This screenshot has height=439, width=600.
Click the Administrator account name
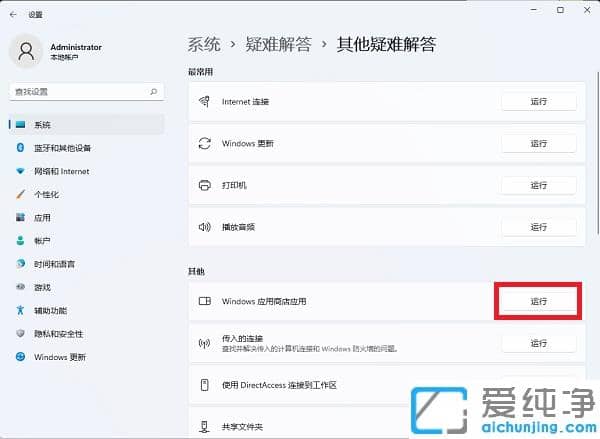[76, 47]
